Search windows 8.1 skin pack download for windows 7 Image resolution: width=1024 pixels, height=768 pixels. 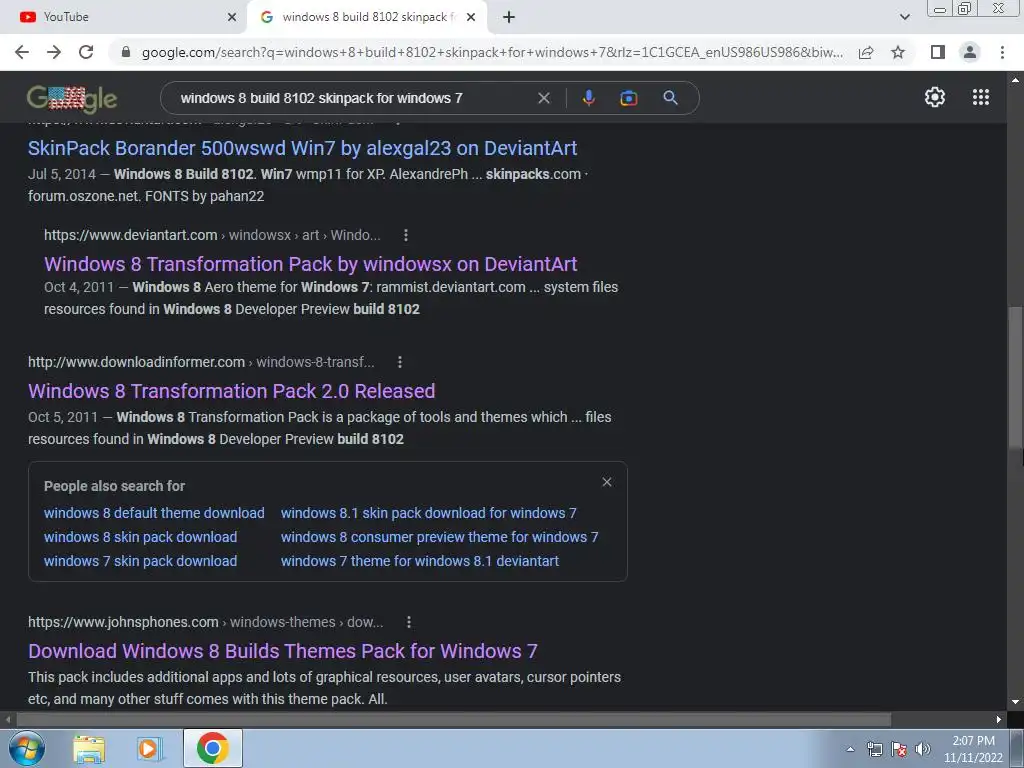tap(428, 513)
